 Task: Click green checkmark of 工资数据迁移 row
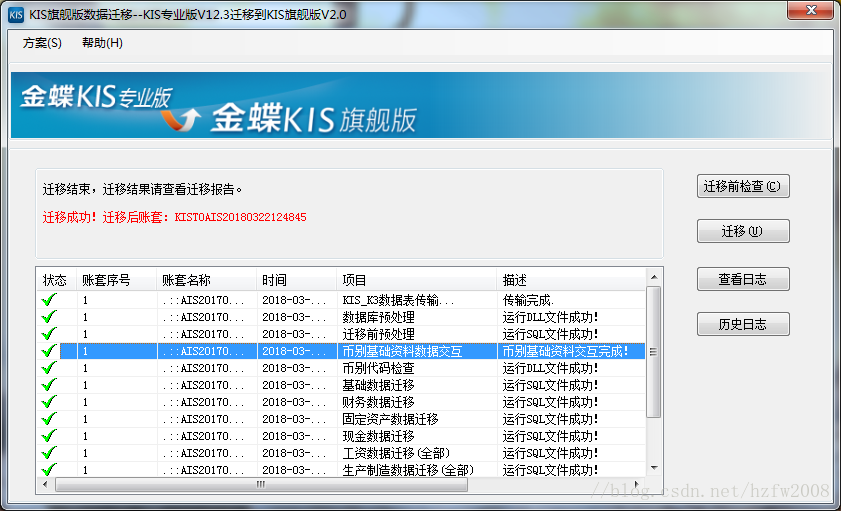click(x=49, y=454)
